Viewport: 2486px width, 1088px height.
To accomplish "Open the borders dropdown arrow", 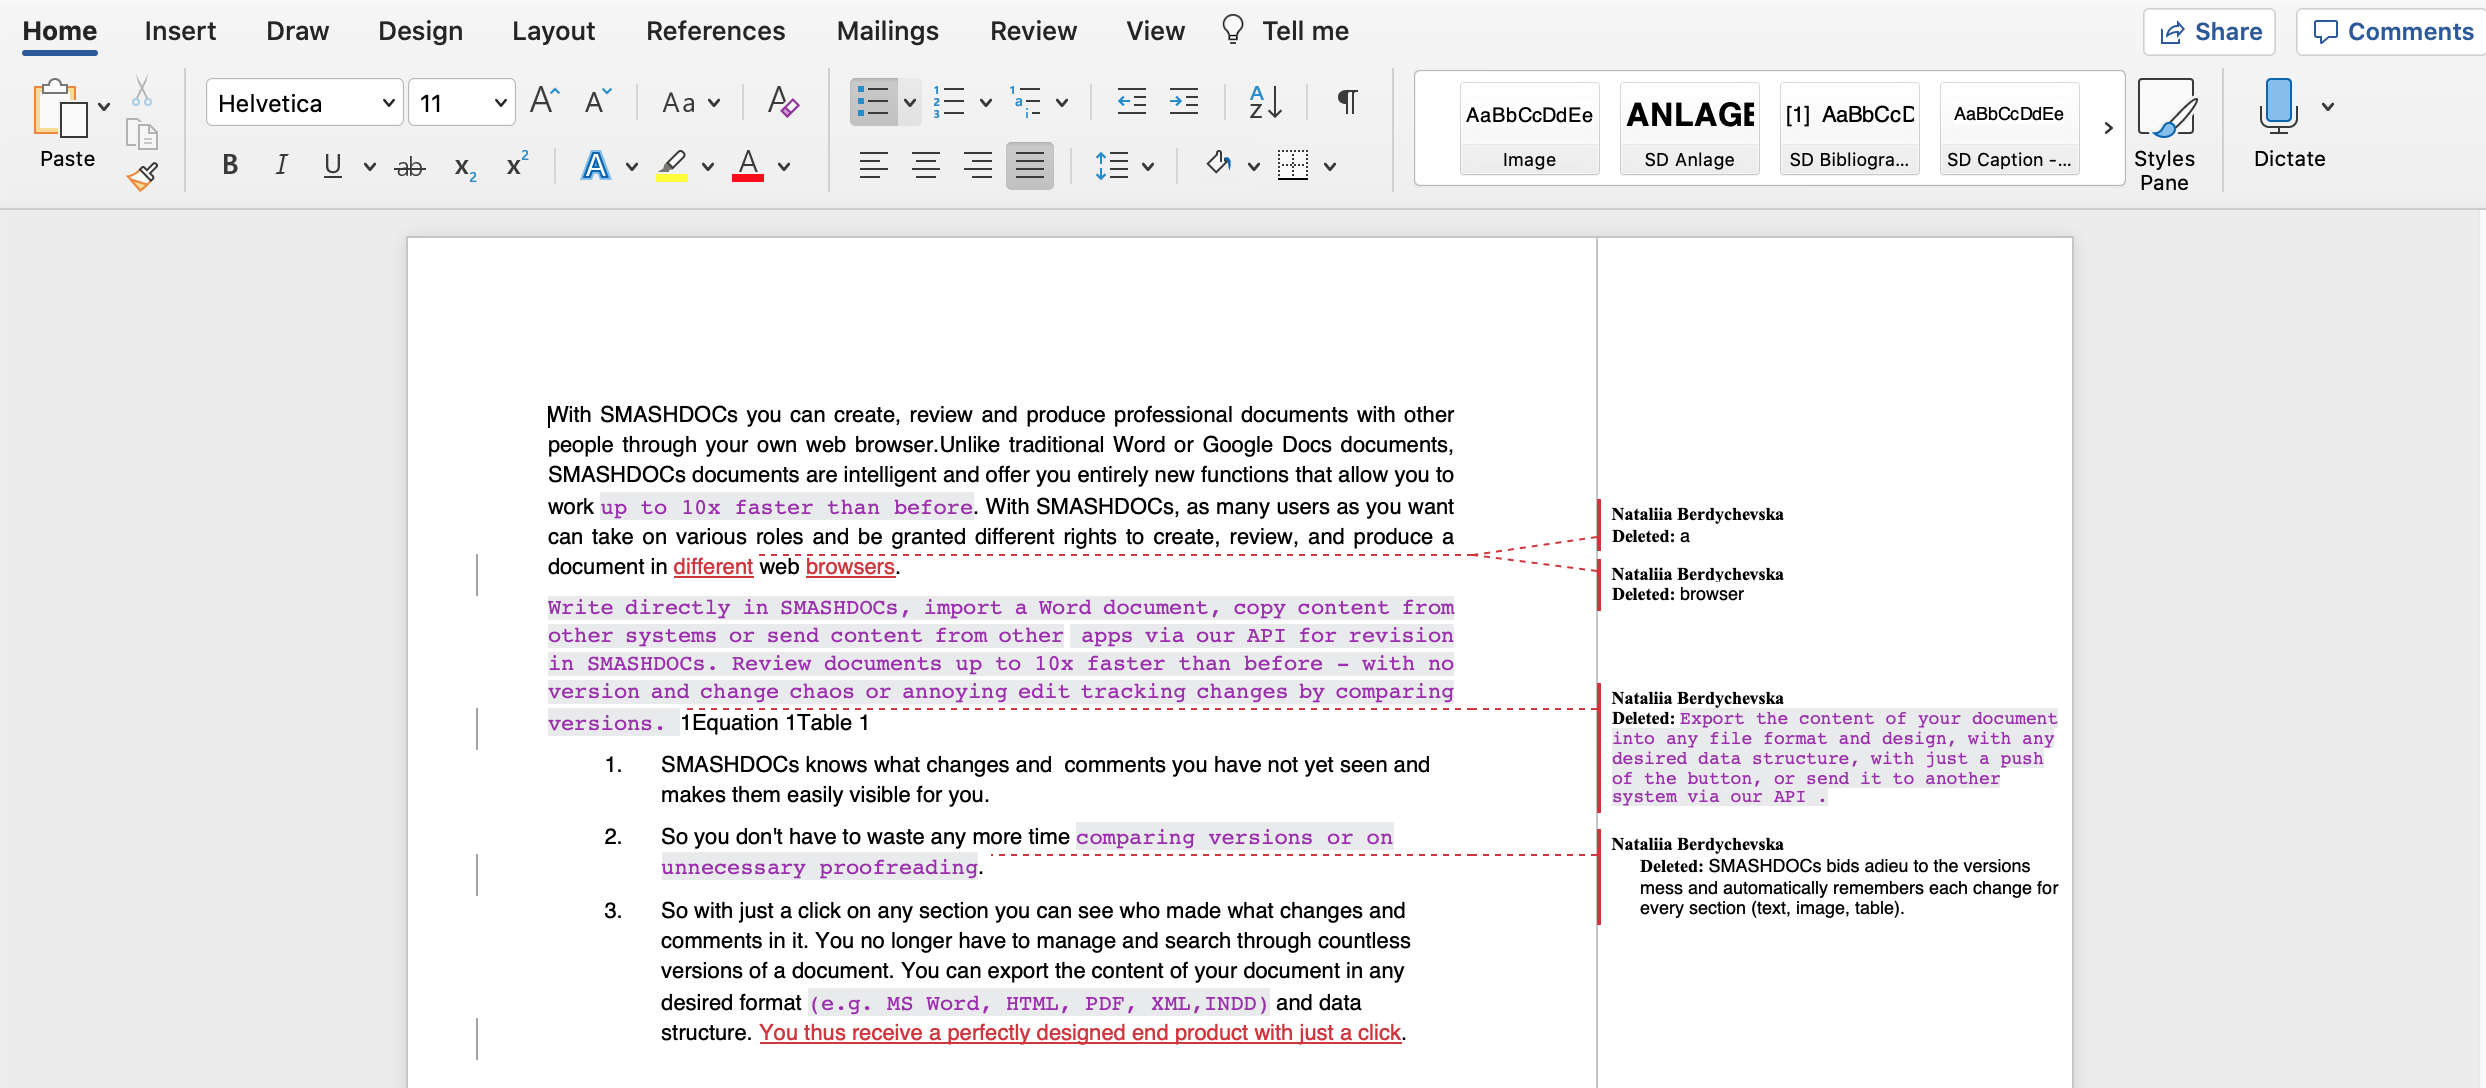I will coord(1329,166).
